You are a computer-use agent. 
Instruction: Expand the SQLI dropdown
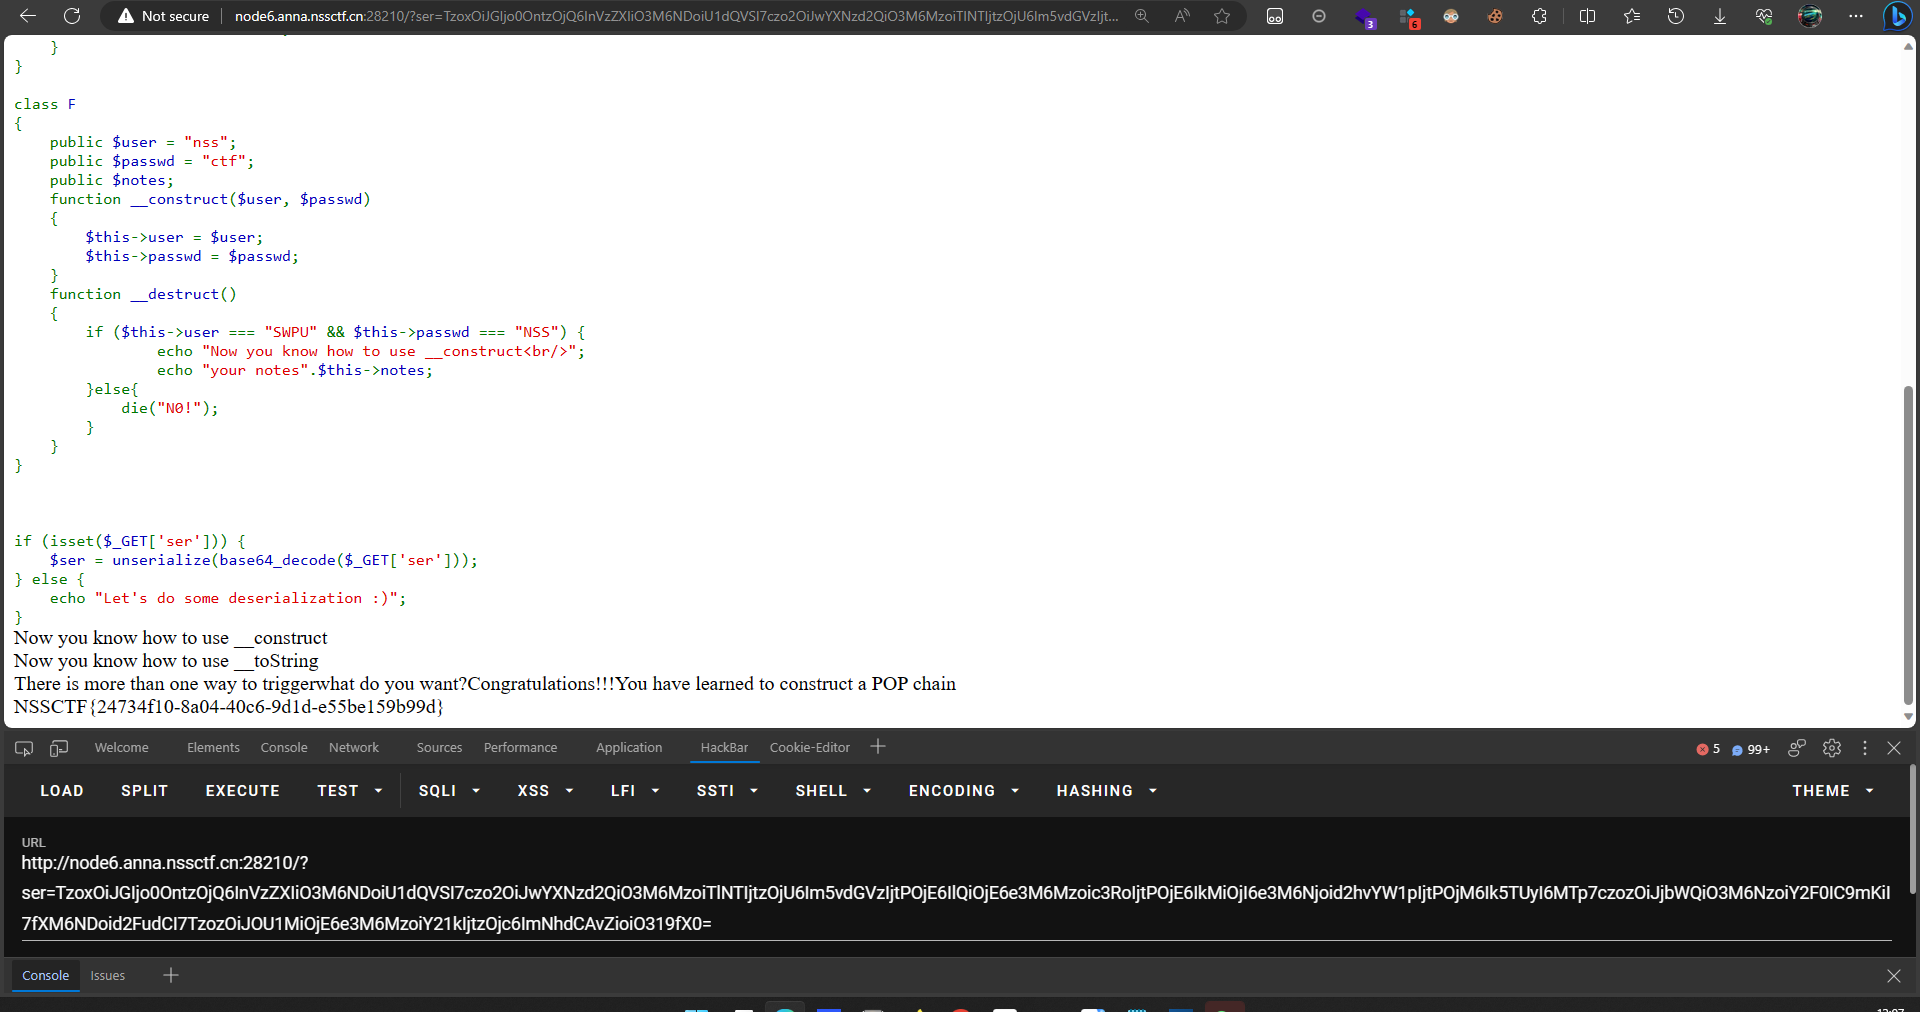tap(449, 791)
